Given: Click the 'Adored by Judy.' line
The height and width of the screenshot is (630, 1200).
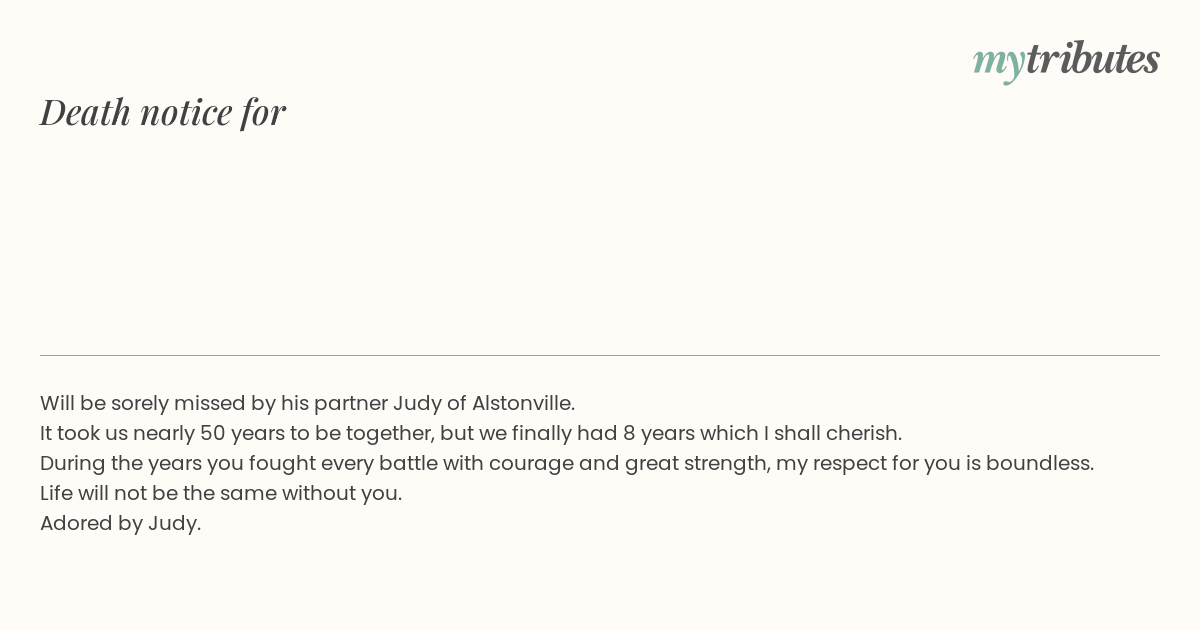Looking at the screenshot, I should pos(120,523).
